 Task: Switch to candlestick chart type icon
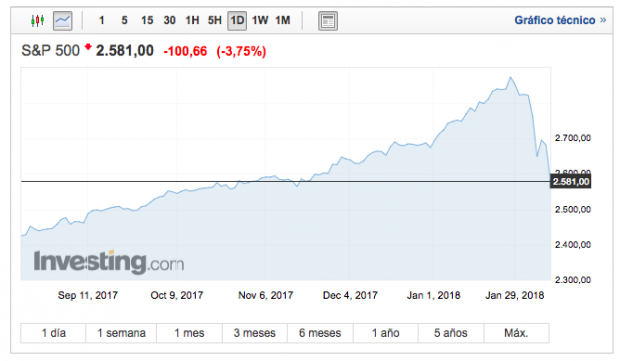[x=38, y=20]
